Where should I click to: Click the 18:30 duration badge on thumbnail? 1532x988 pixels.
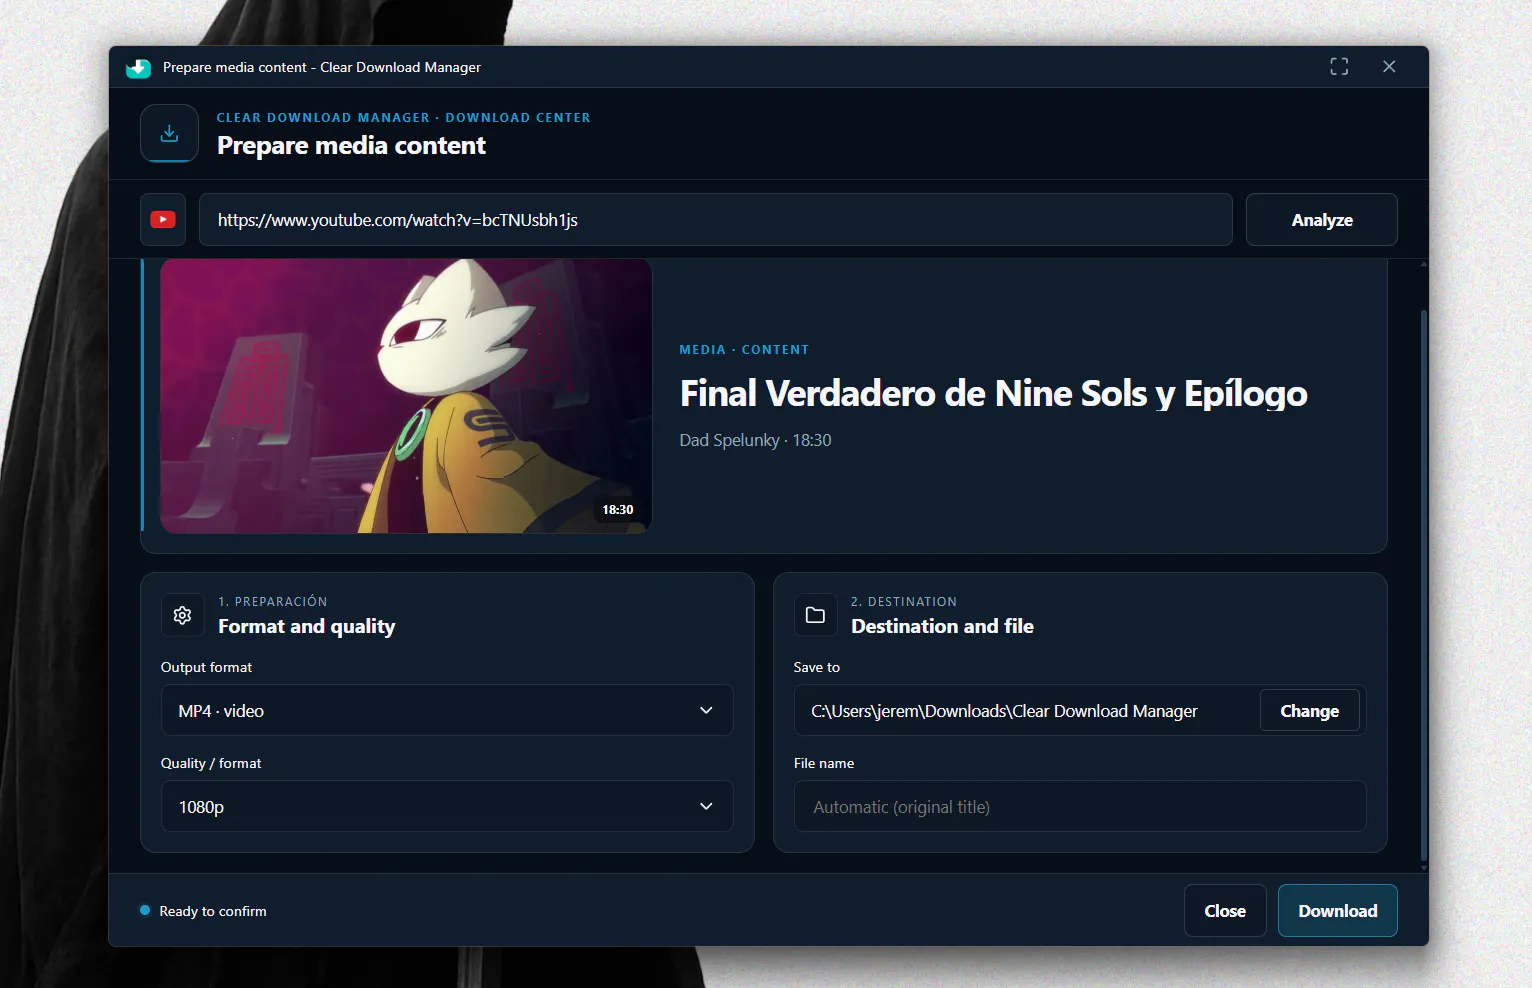pyautogui.click(x=618, y=510)
